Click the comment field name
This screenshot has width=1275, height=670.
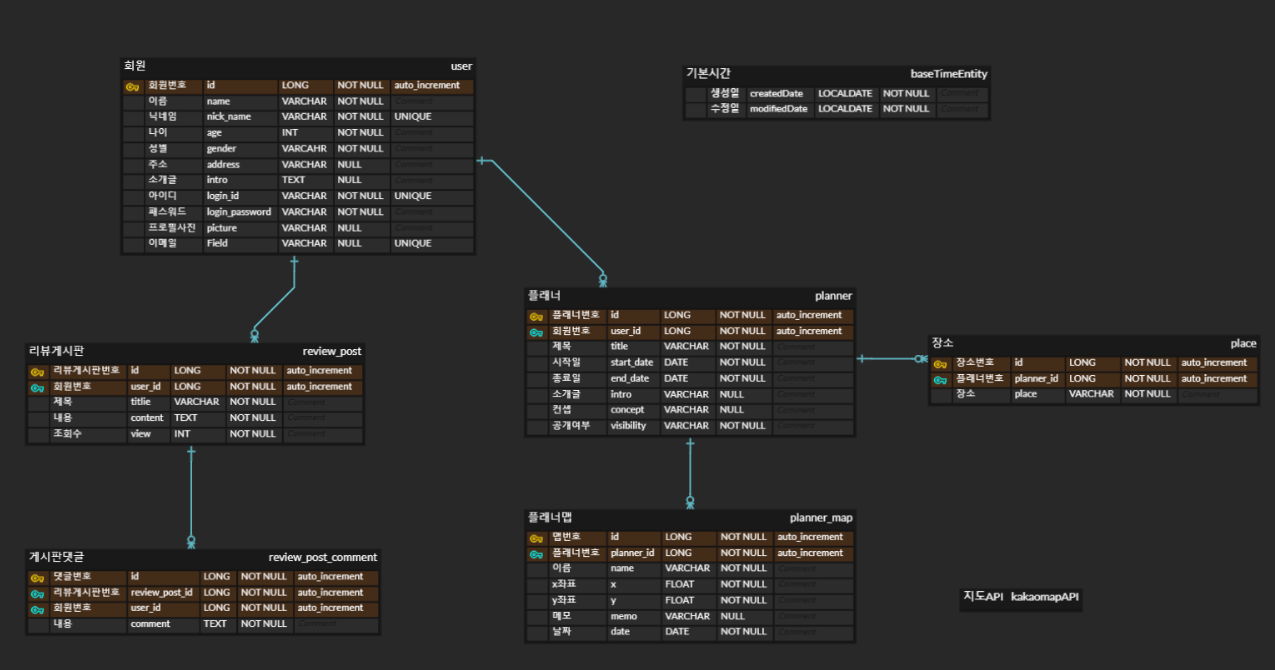click(x=150, y=624)
